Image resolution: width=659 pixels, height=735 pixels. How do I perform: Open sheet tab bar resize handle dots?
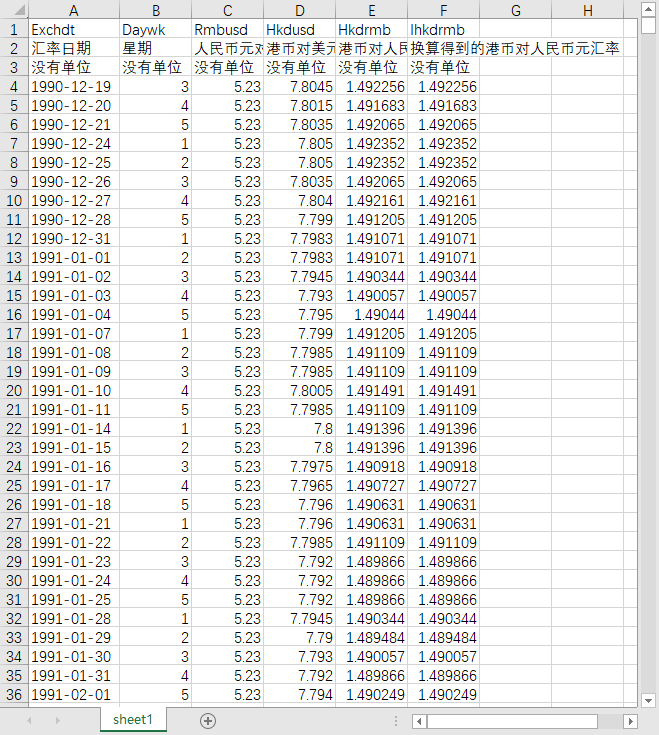click(x=396, y=721)
